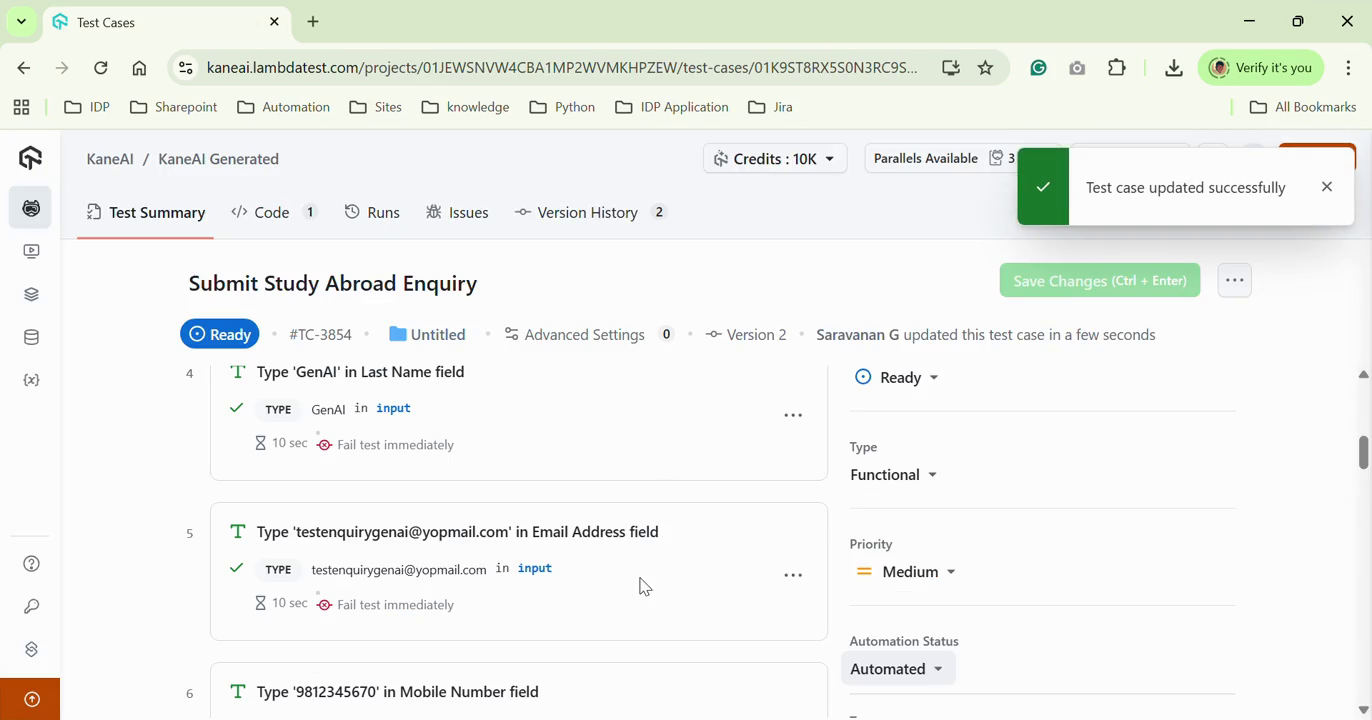The image size is (1372, 720).
Task: Open three-dot menu for Last Name step
Action: click(x=793, y=415)
